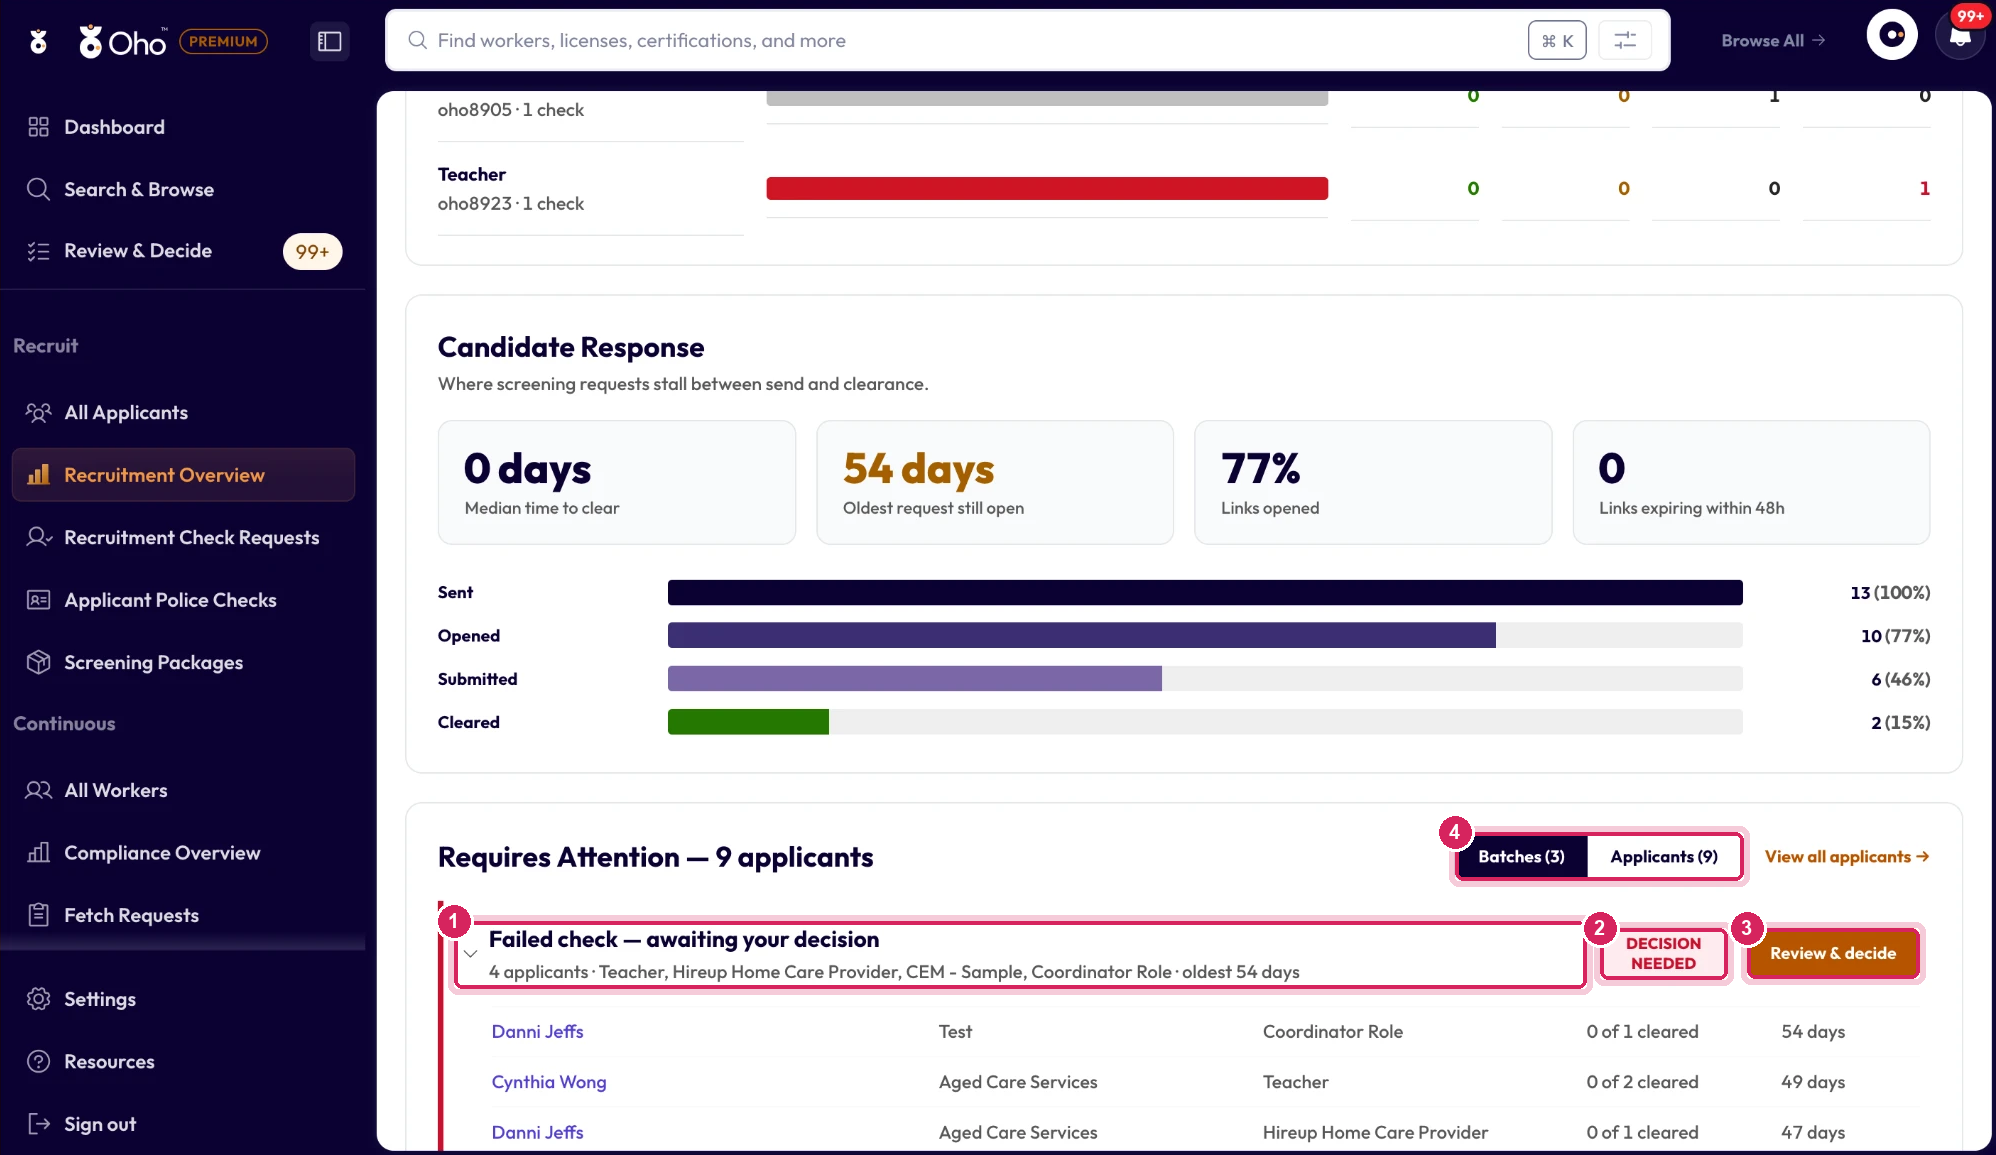Screen dimensions: 1996x1155
Task: Open Screening Packages menu item
Action: point(183,662)
